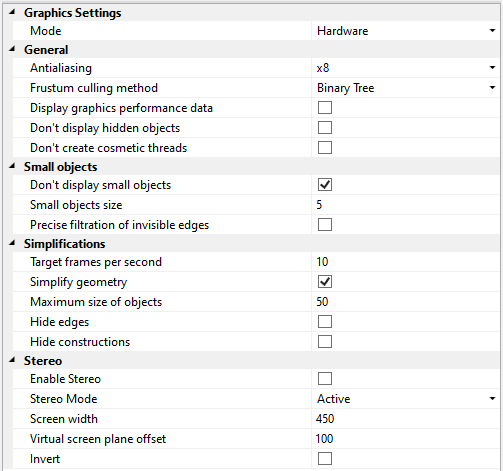Enable Precise filtration of invisible edges

pyautogui.click(x=325, y=225)
